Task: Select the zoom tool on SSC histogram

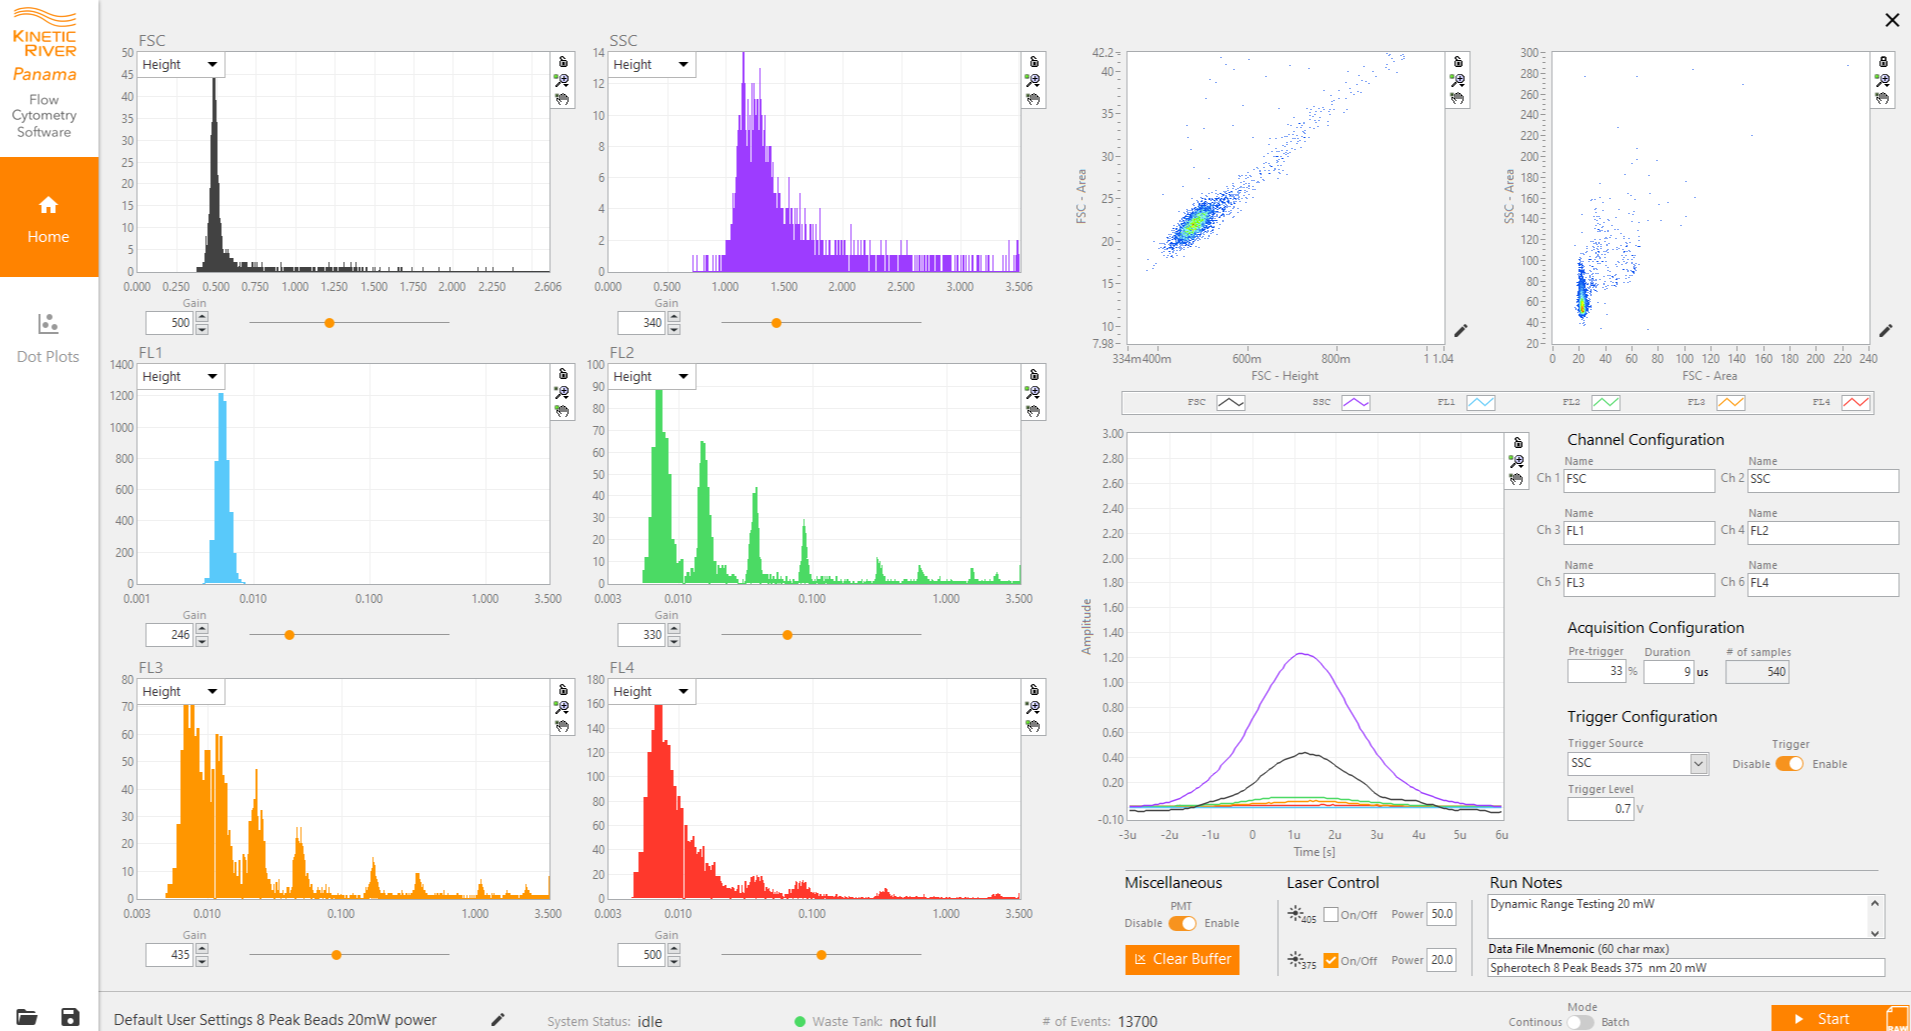Action: (x=1033, y=81)
